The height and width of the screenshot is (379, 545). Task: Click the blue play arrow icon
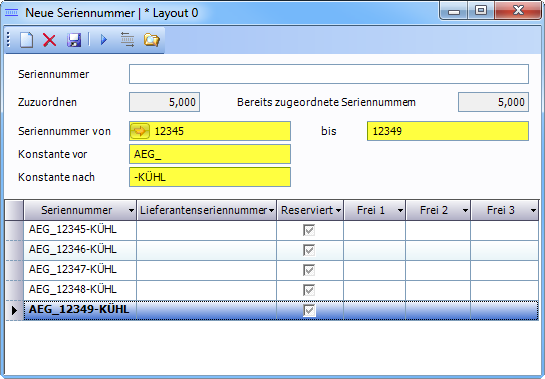pyautogui.click(x=104, y=40)
